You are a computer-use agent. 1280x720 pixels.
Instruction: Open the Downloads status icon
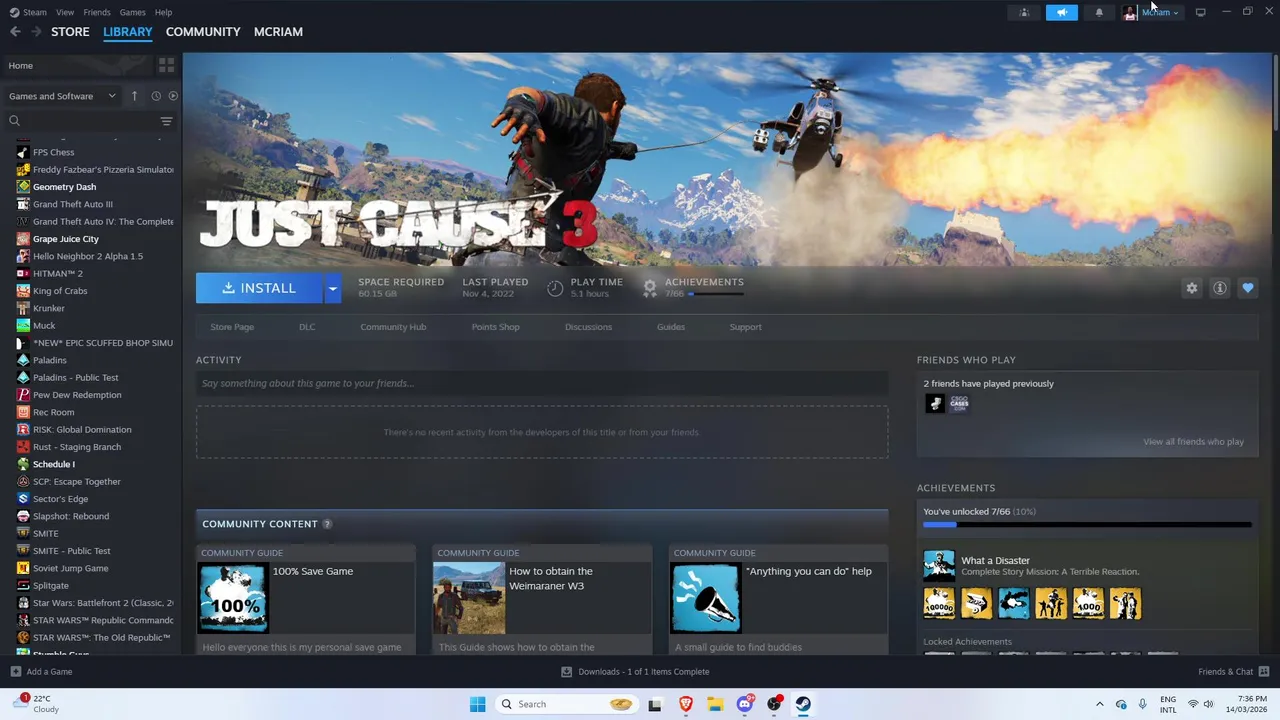pos(566,672)
